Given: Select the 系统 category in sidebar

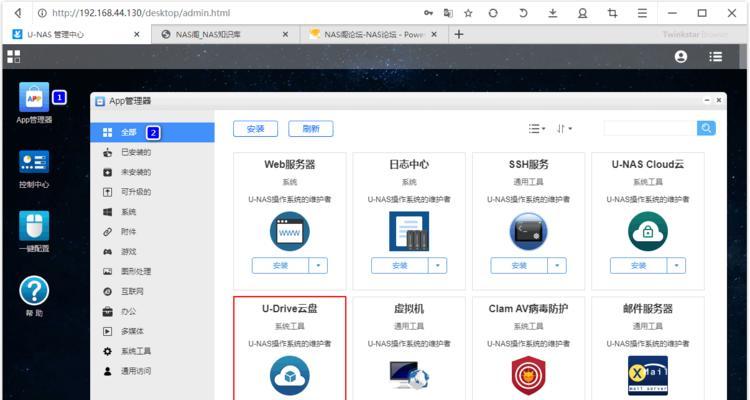Looking at the screenshot, I should 152,212.
